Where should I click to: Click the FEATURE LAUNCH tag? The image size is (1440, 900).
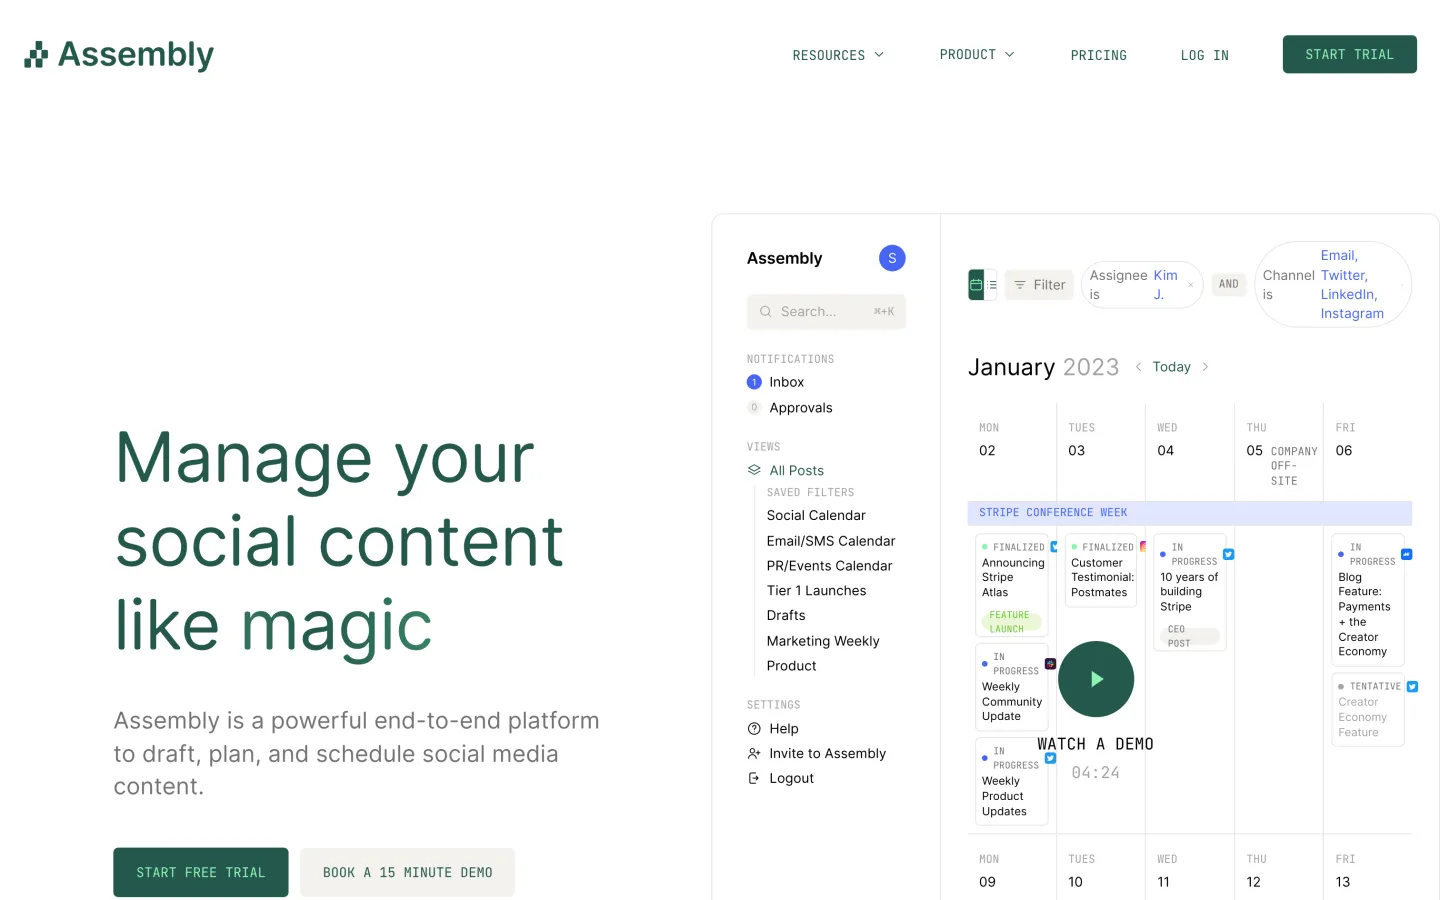1012,622
